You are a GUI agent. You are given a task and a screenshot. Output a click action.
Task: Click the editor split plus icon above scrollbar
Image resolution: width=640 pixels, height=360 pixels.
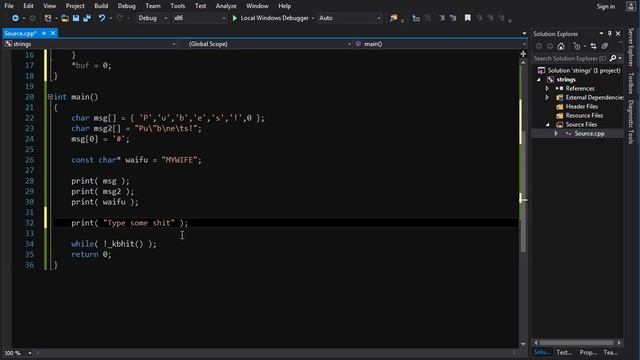coord(523,54)
